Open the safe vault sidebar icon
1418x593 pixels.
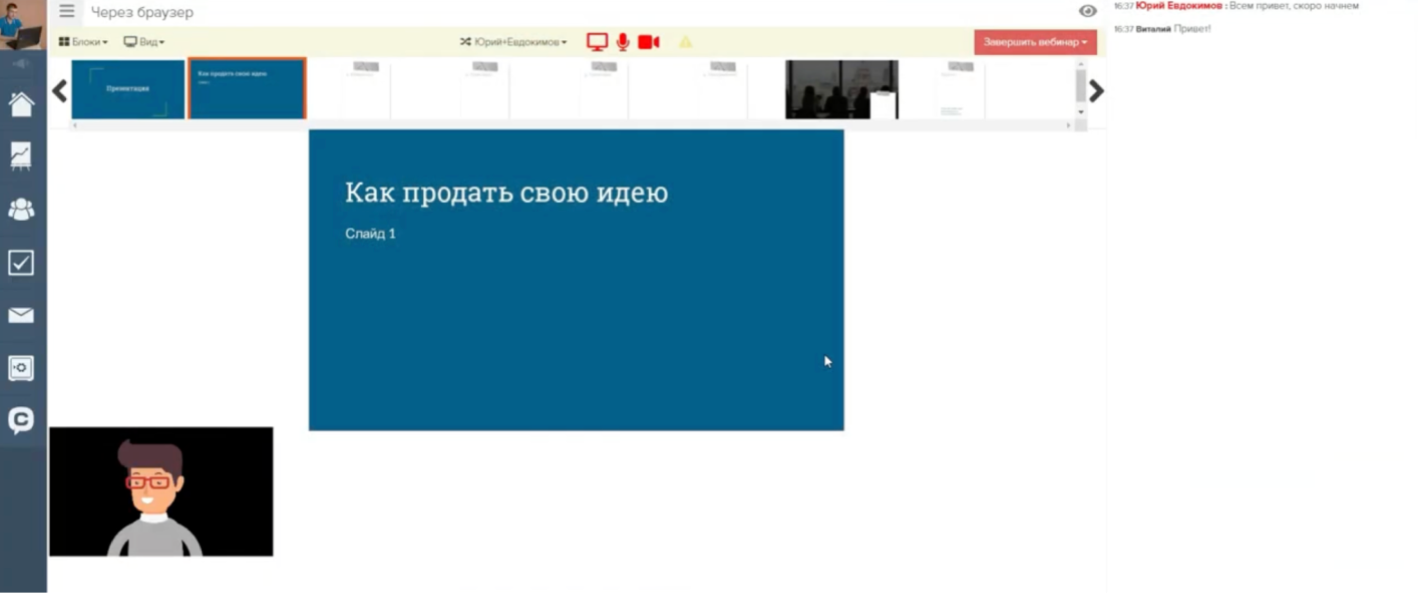click(x=21, y=368)
